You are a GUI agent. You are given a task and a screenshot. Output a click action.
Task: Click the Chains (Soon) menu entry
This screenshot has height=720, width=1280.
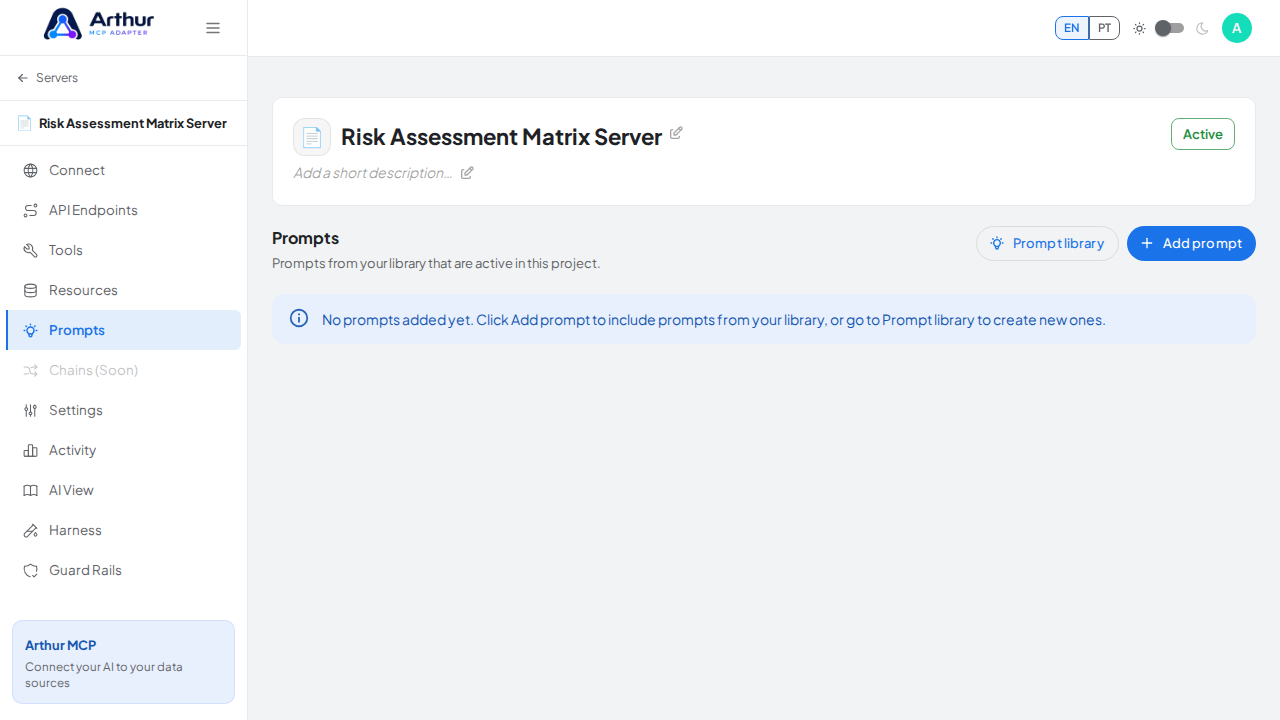123,370
